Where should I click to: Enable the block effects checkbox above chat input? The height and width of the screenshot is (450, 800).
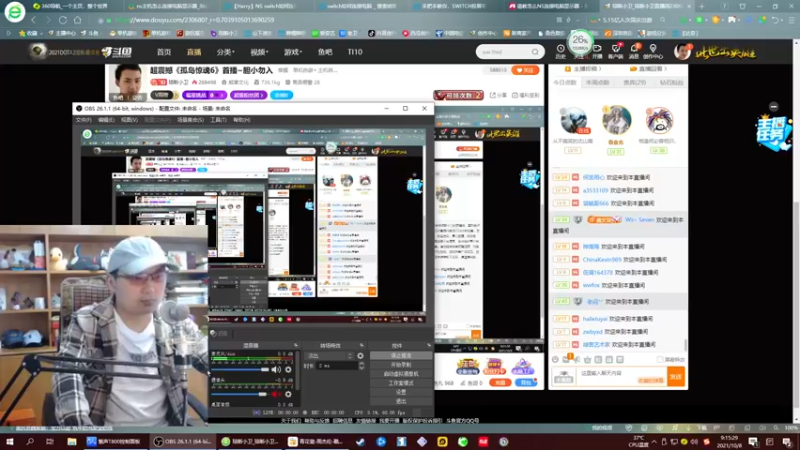pyautogui.click(x=660, y=360)
